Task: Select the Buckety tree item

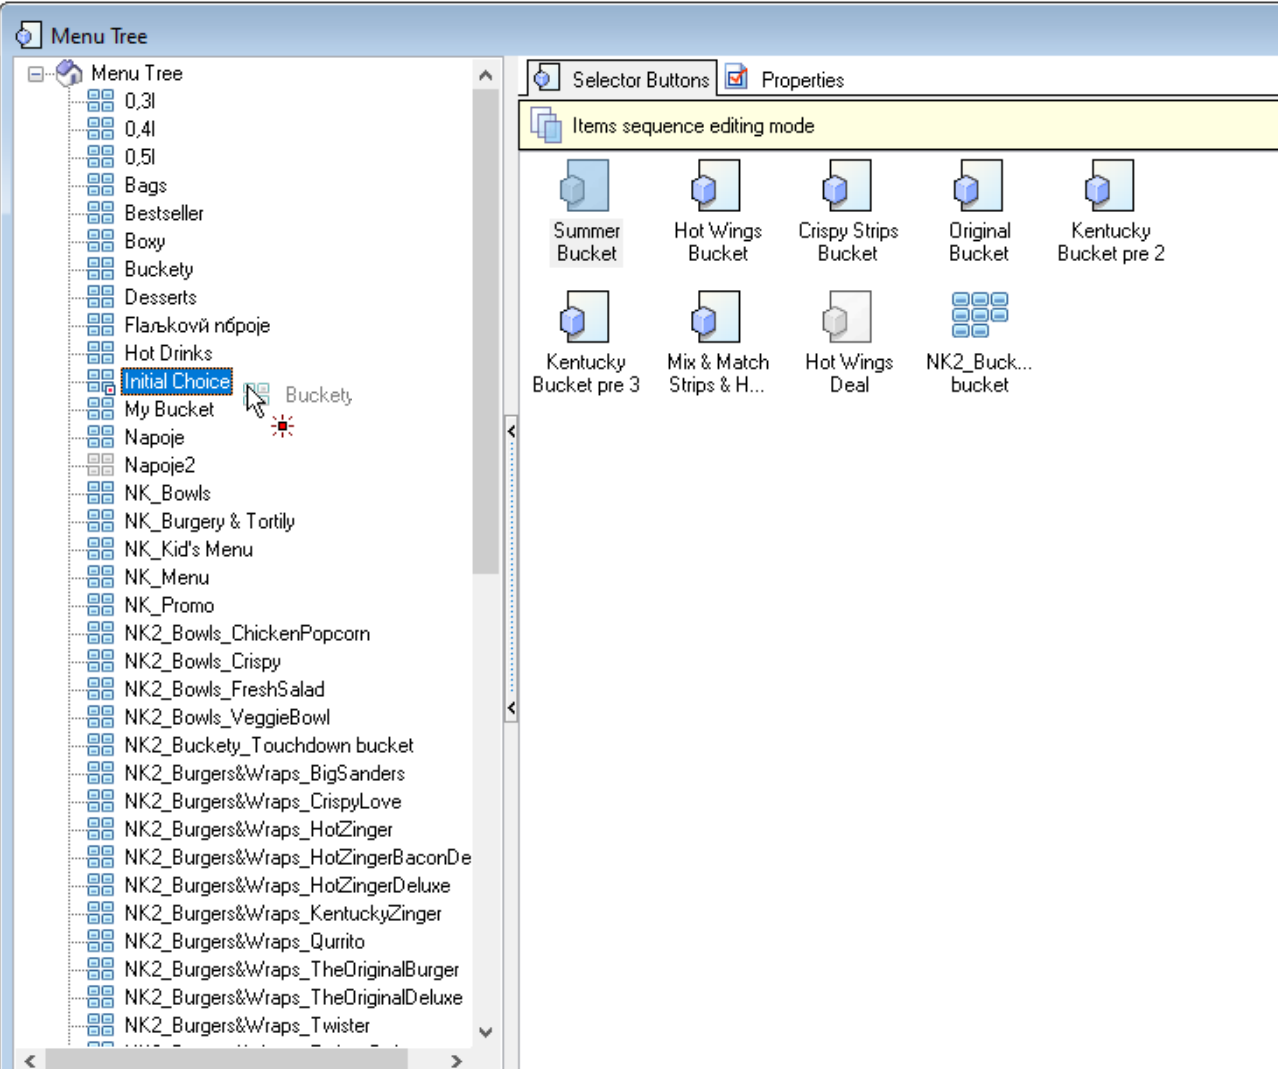Action: click(x=158, y=269)
